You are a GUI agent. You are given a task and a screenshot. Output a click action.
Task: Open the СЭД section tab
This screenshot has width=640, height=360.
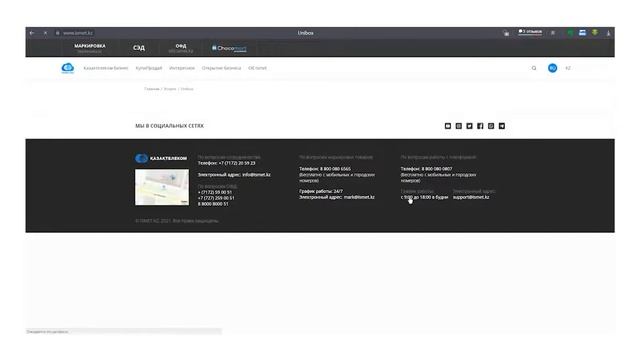pyautogui.click(x=139, y=48)
